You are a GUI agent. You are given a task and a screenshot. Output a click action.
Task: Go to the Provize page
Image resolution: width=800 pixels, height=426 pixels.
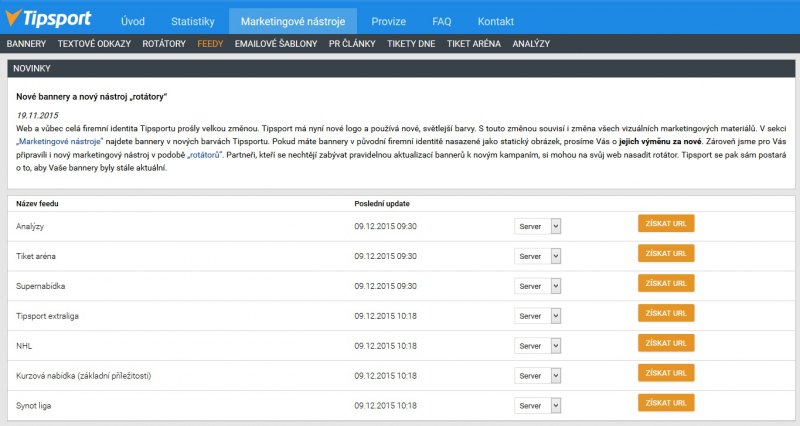pyautogui.click(x=389, y=21)
